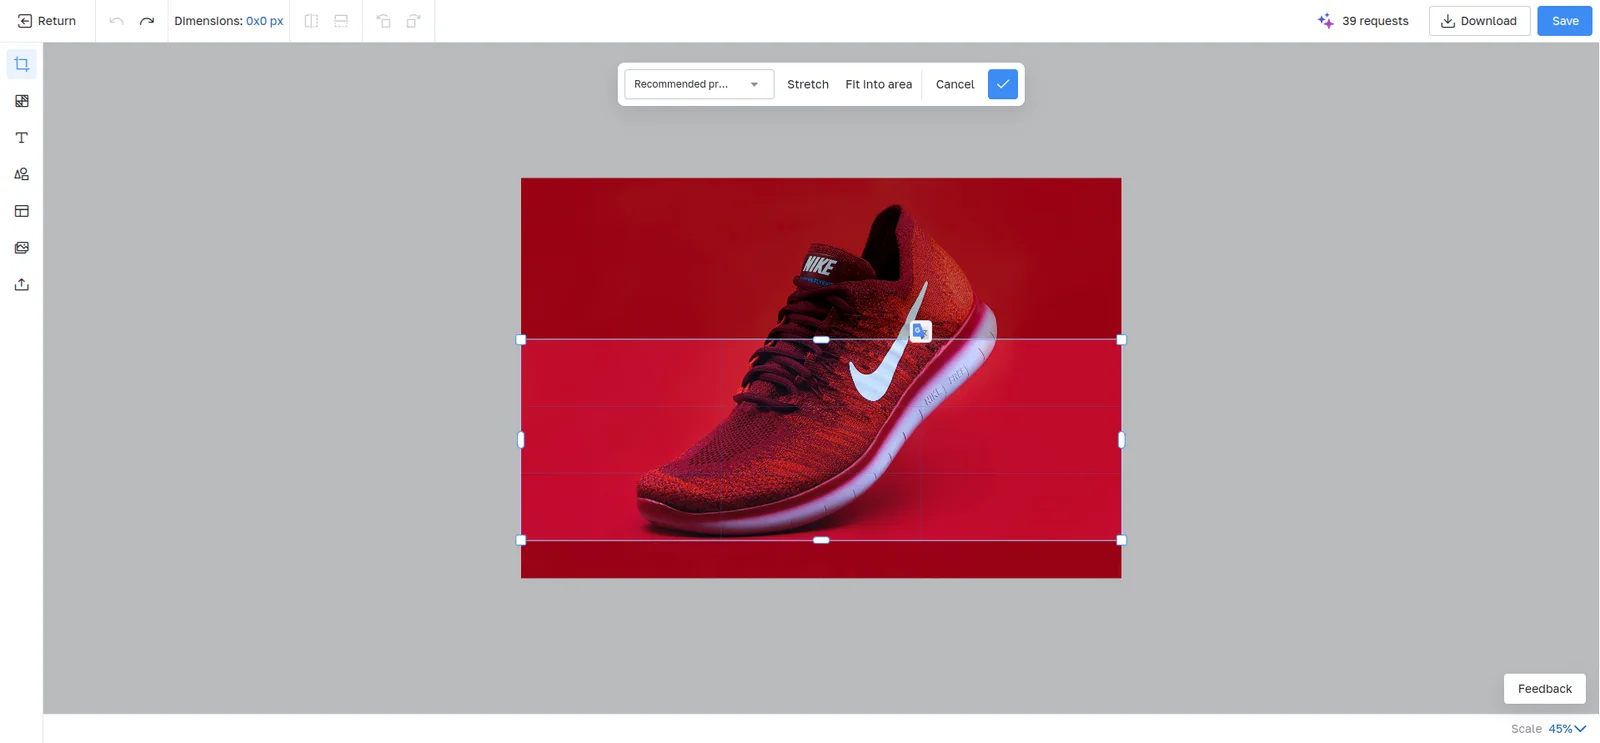
Task: Click the left-middle crop handle
Action: coord(521,440)
